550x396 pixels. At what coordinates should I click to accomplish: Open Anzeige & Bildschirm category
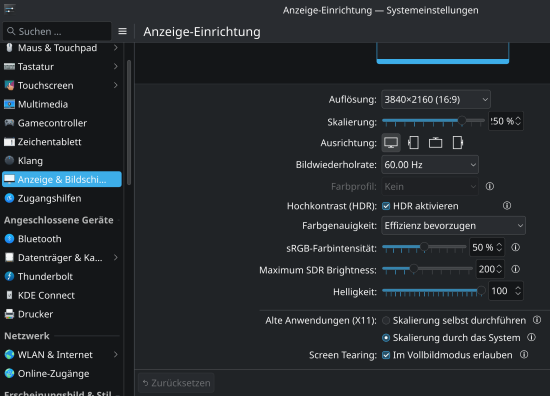62,179
